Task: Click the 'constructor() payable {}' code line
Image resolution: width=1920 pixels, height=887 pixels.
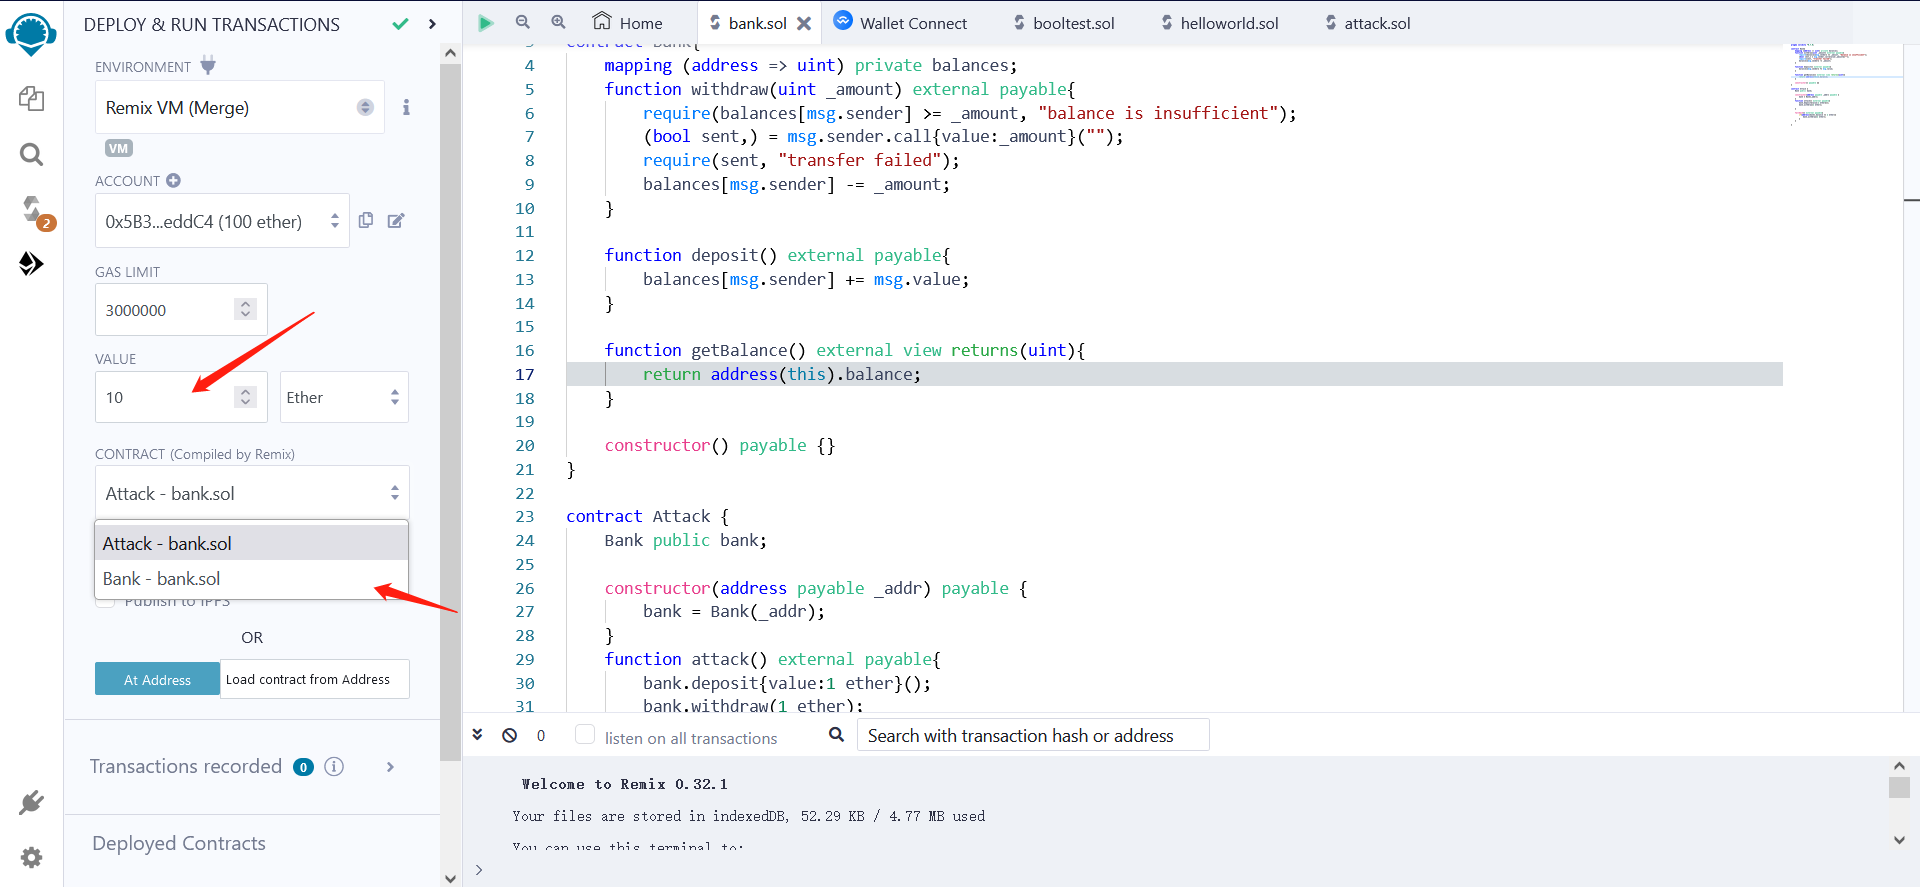Action: pyautogui.click(x=720, y=445)
